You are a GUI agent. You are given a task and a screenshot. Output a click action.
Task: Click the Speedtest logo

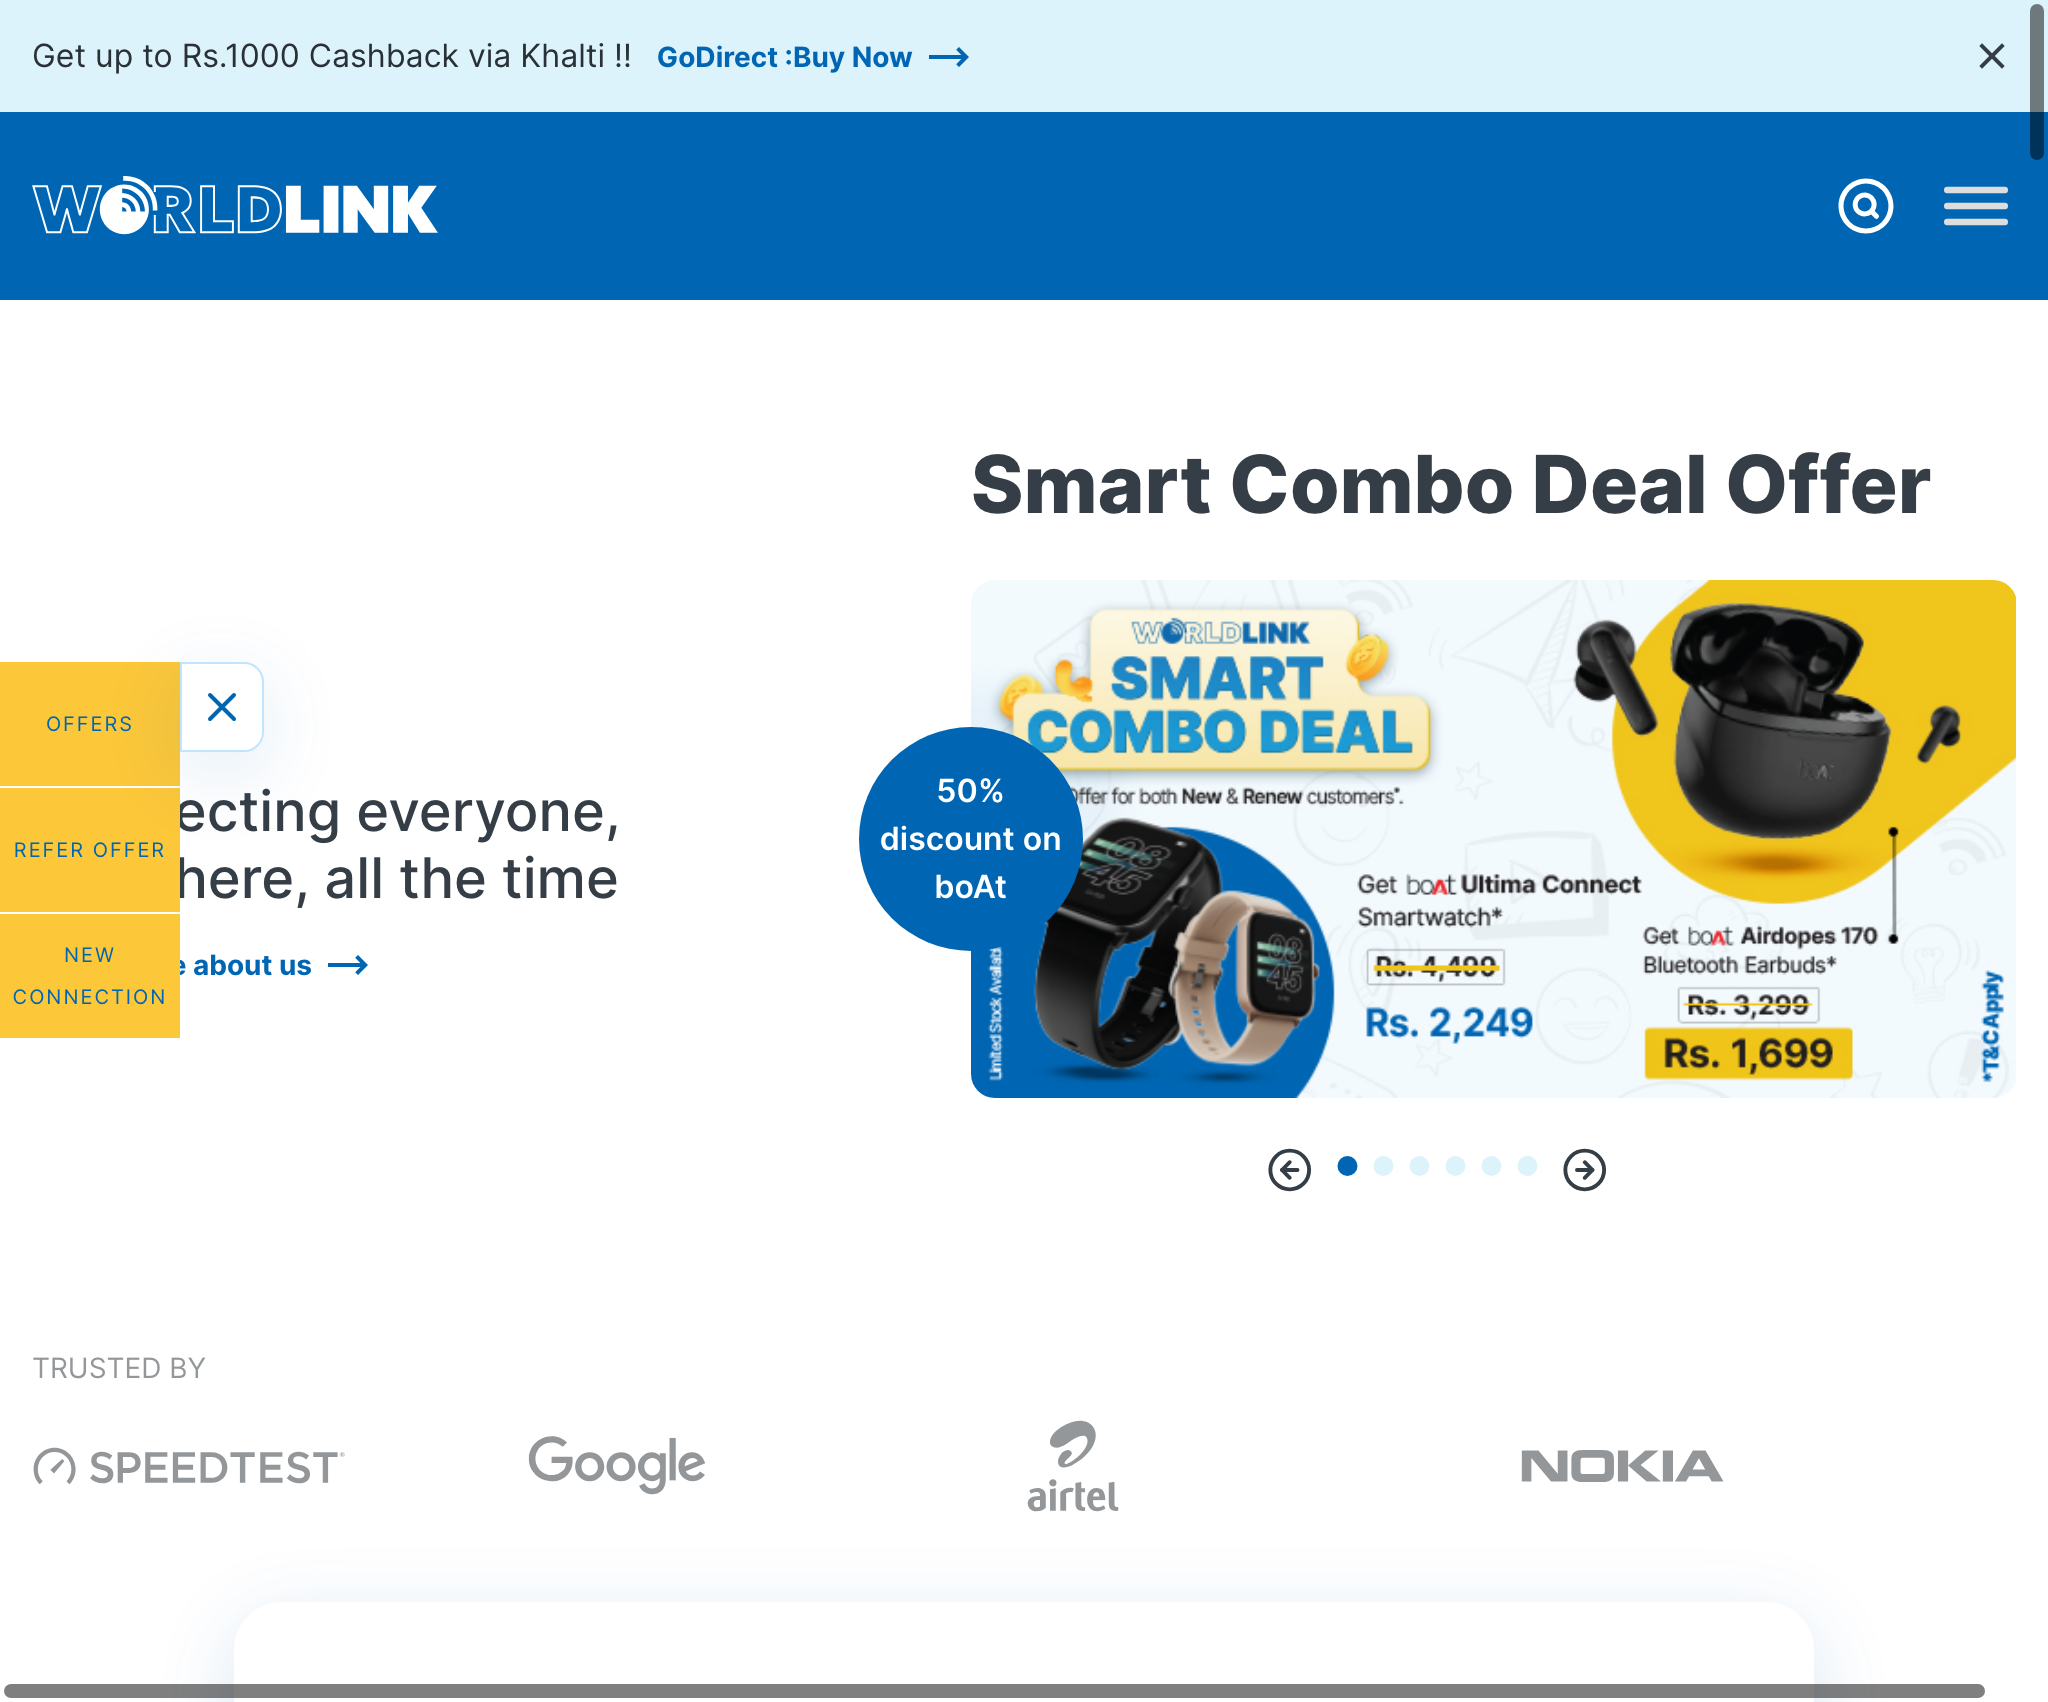click(x=189, y=1467)
